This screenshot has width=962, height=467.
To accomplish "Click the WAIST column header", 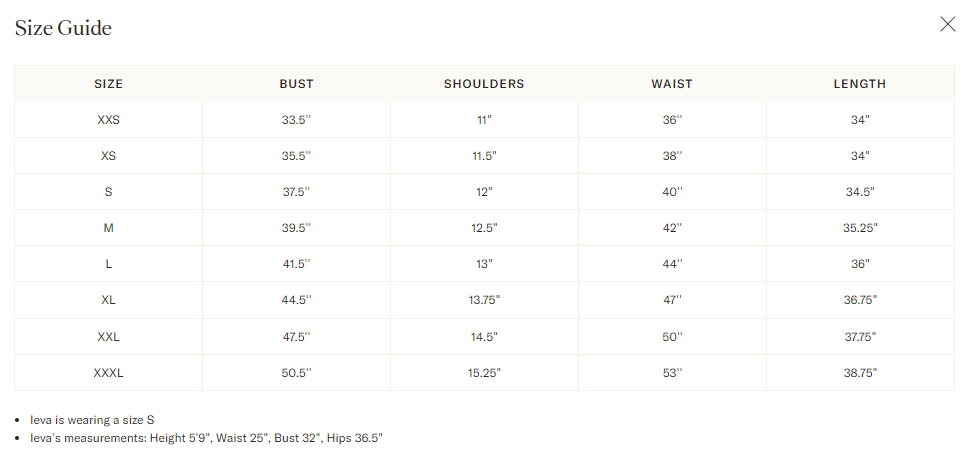I will [671, 84].
